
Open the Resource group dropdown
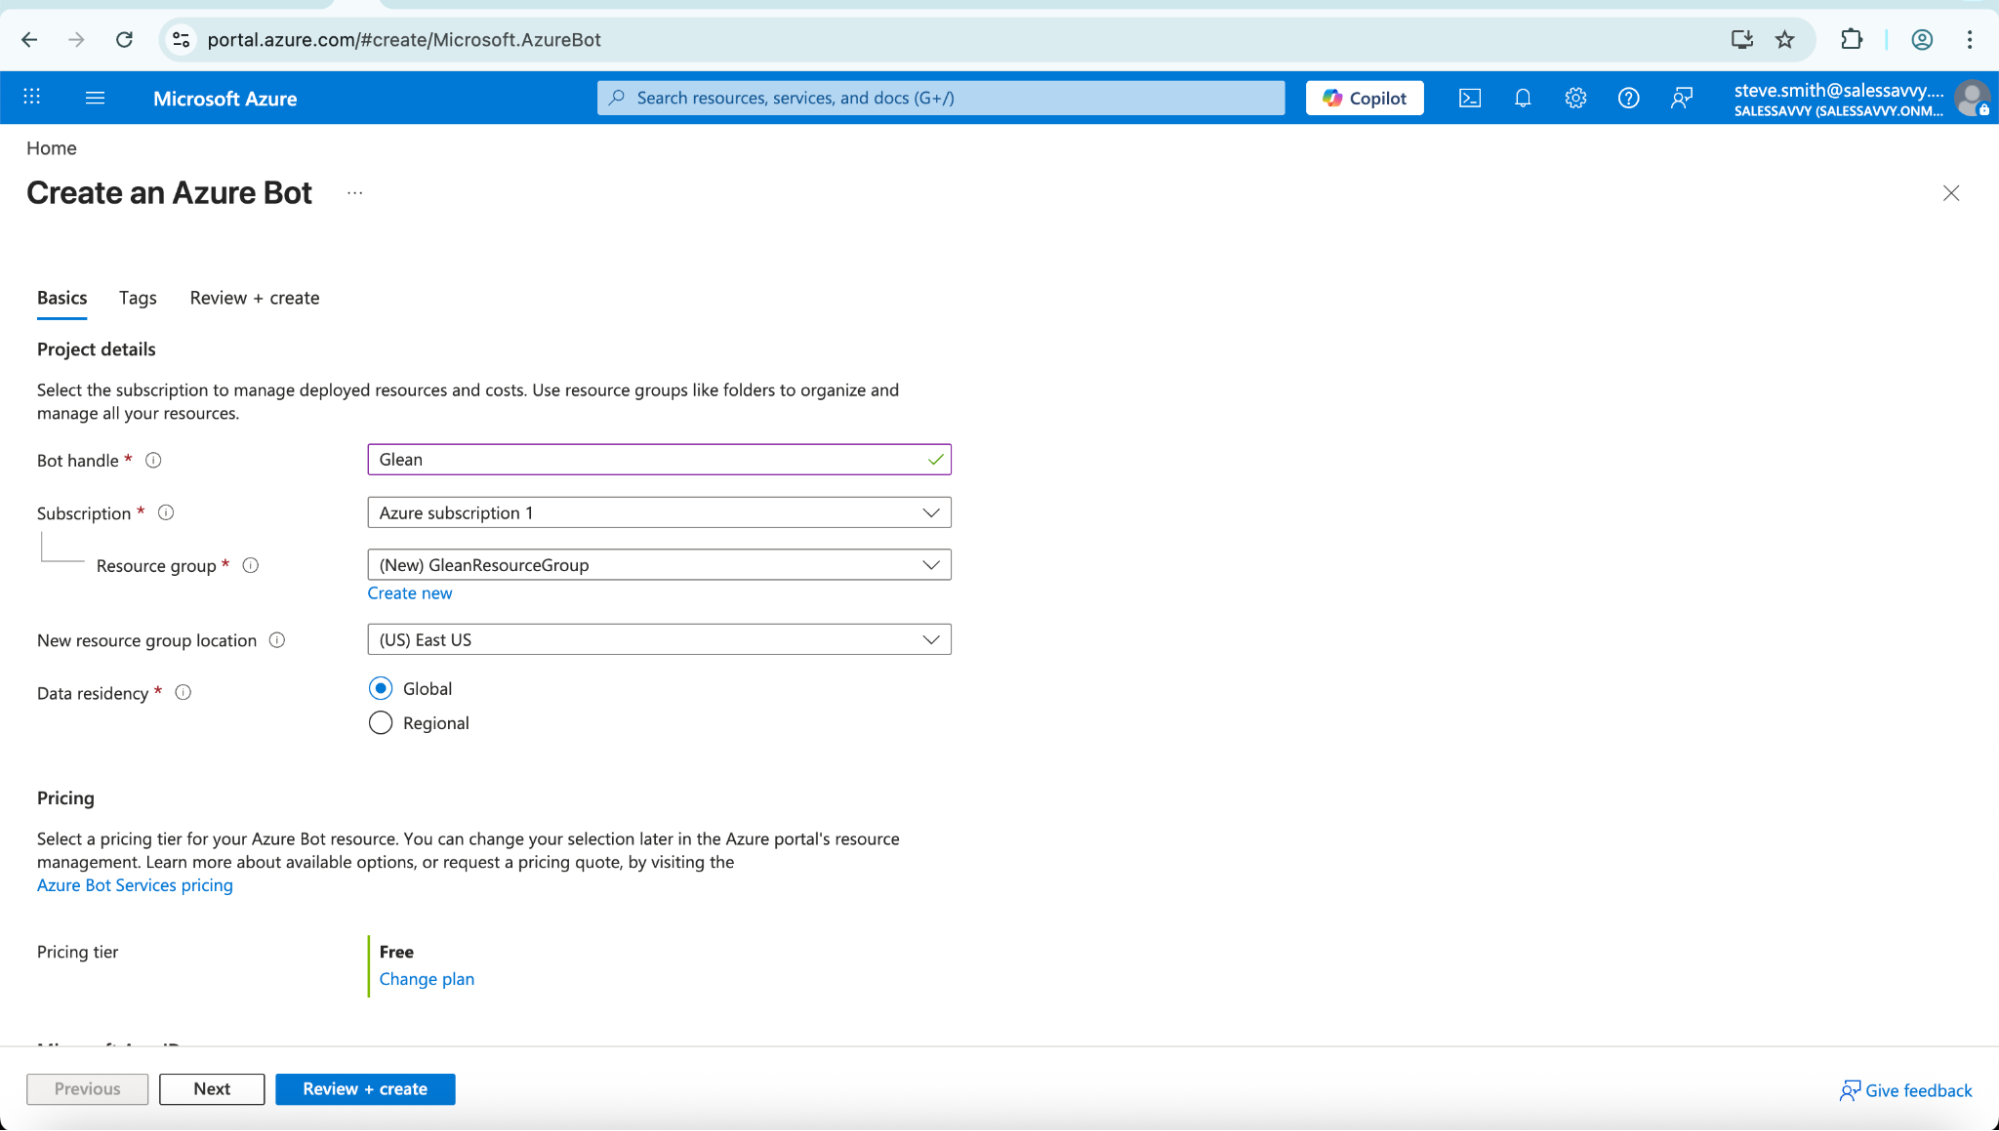(659, 564)
